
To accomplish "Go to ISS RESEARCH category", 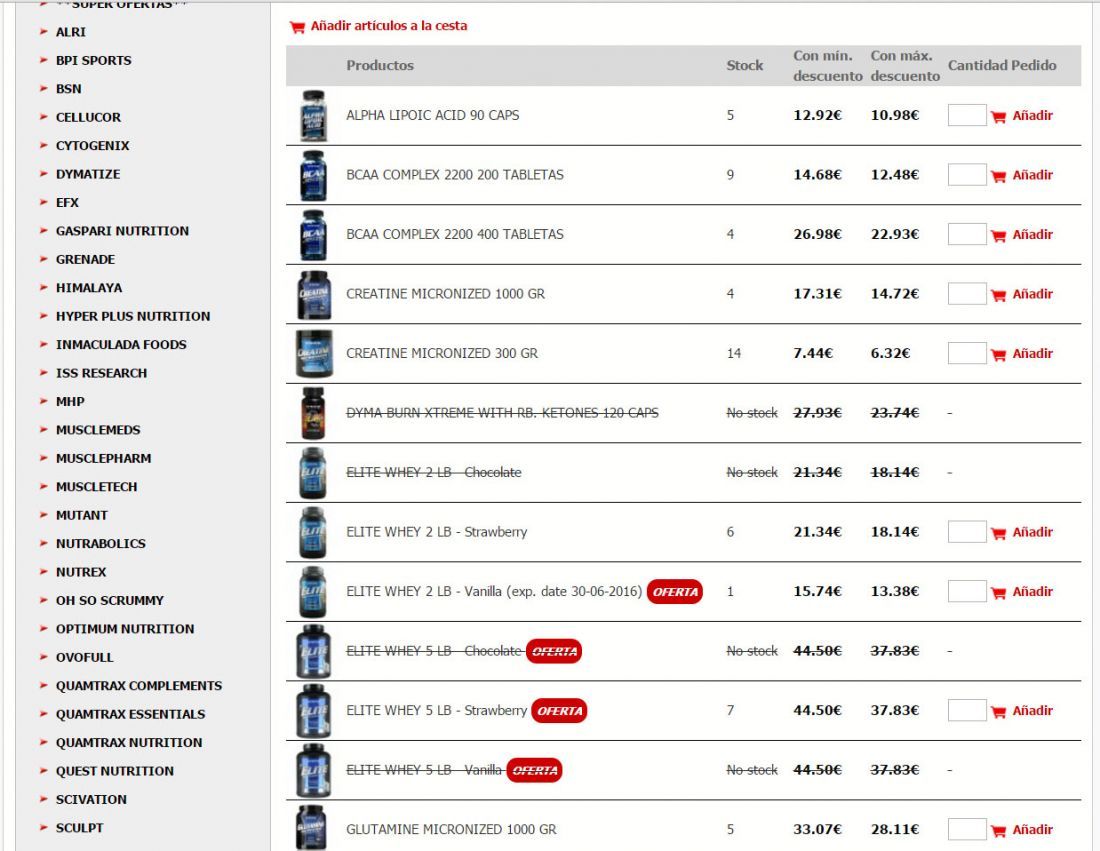I will (102, 373).
